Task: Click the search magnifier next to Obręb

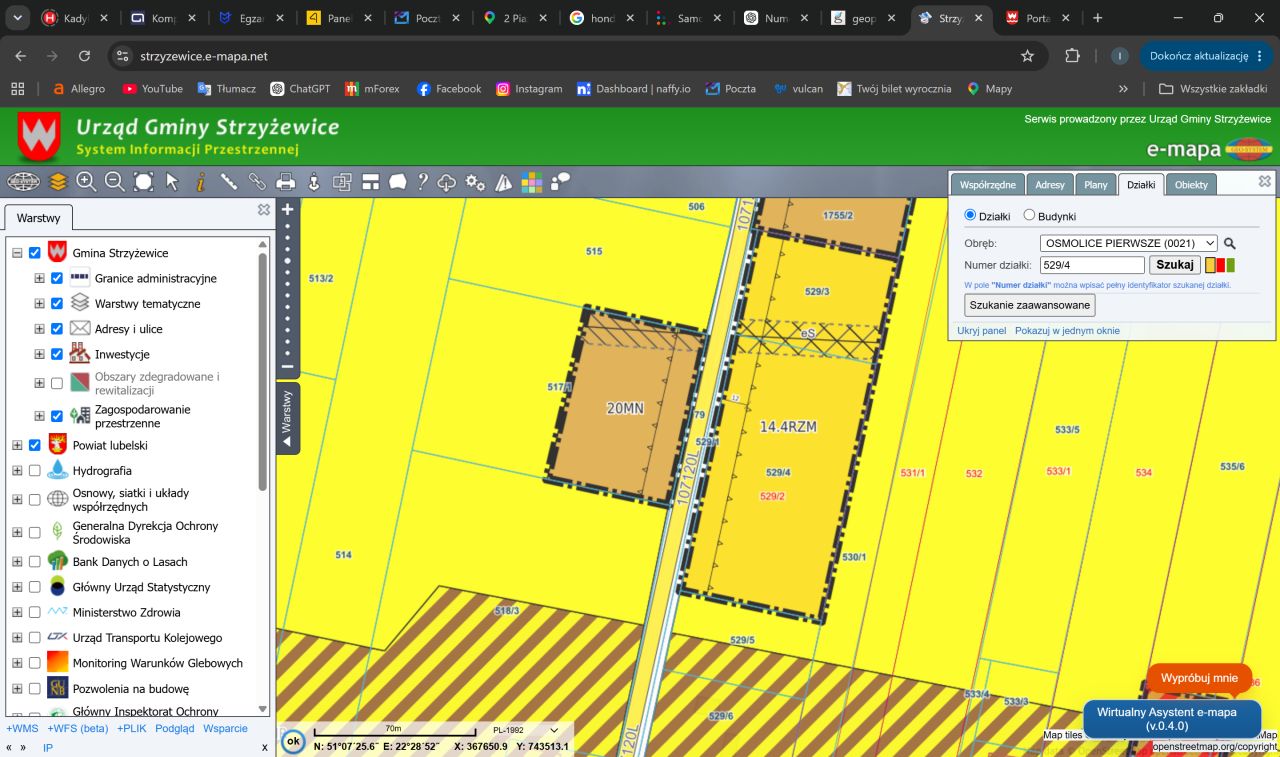Action: (x=1230, y=243)
